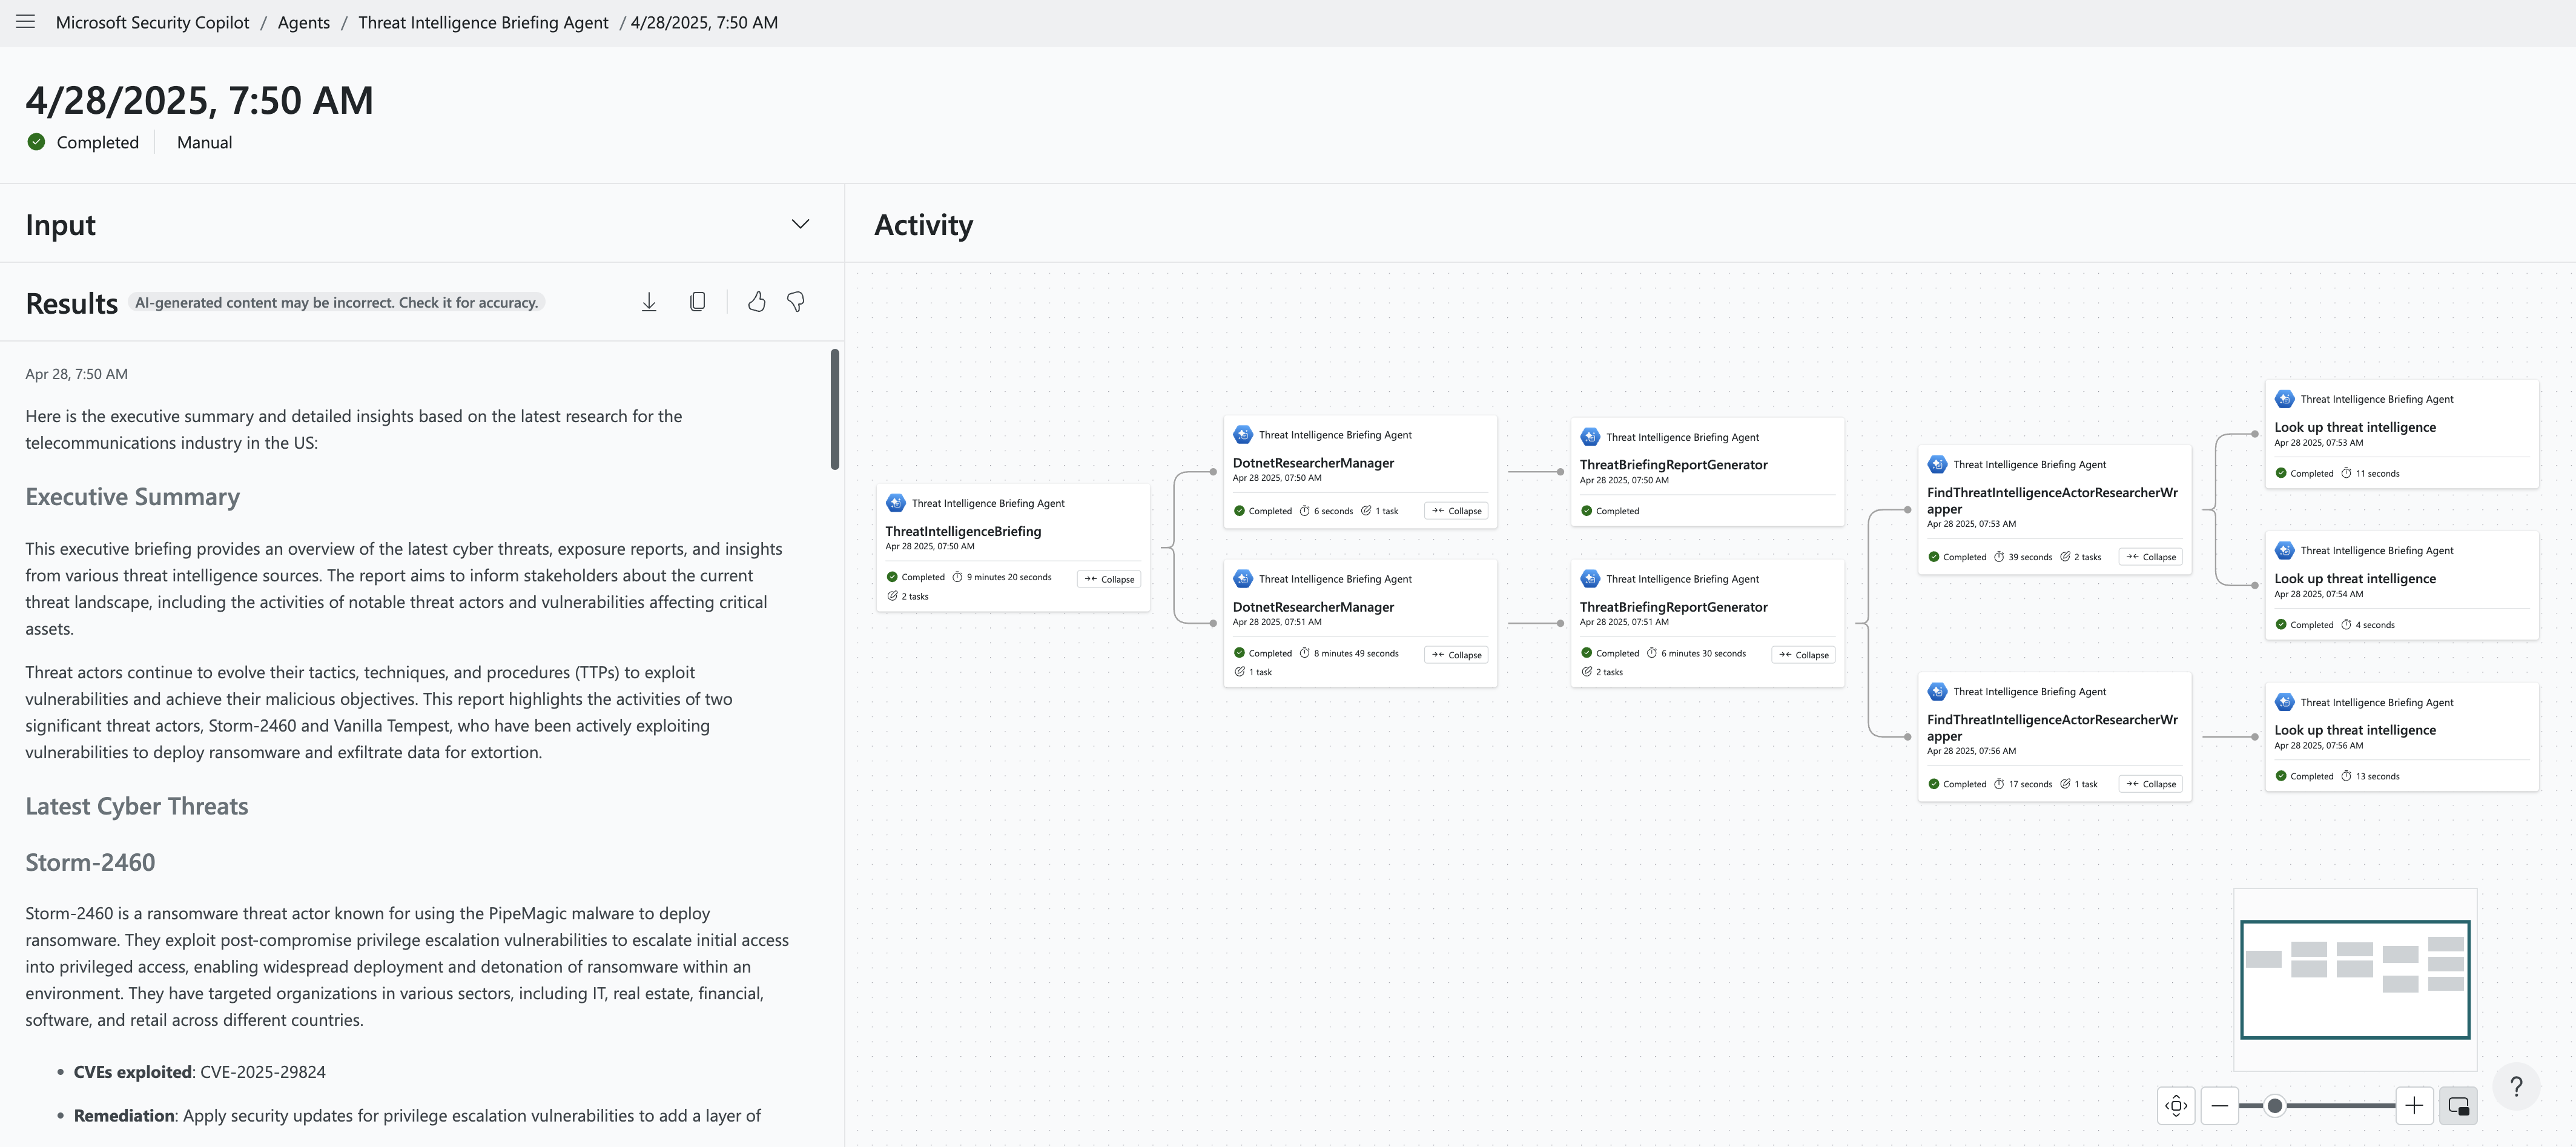Give thumbs up feedback on results
Screen dimensions: 2576x1147
[x=757, y=302]
